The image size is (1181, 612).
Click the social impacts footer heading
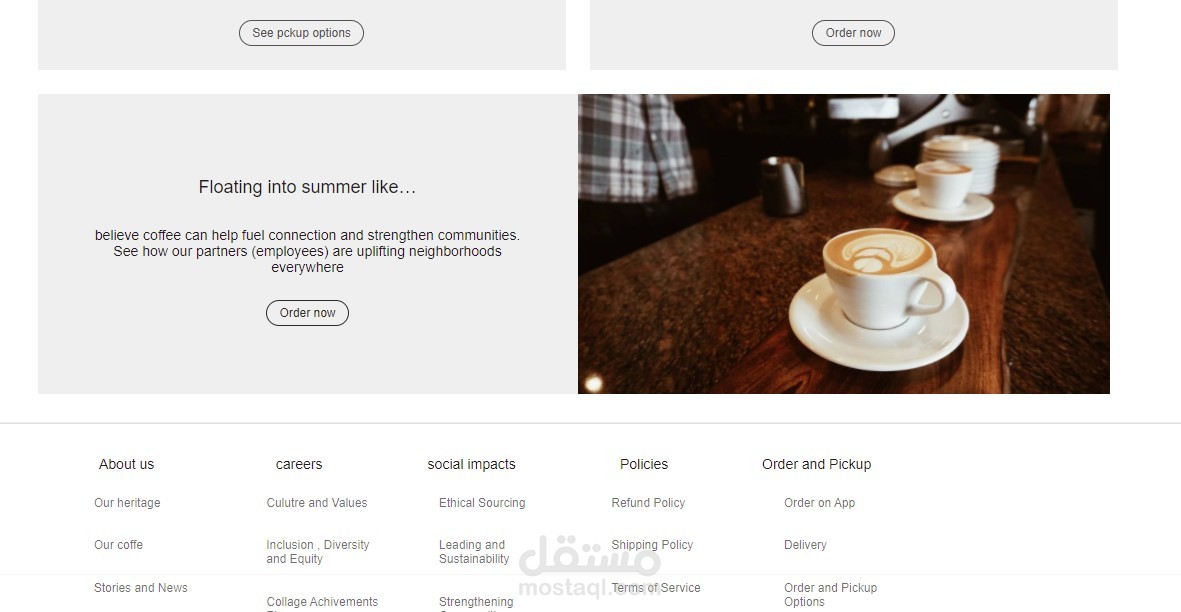pyautogui.click(x=471, y=464)
